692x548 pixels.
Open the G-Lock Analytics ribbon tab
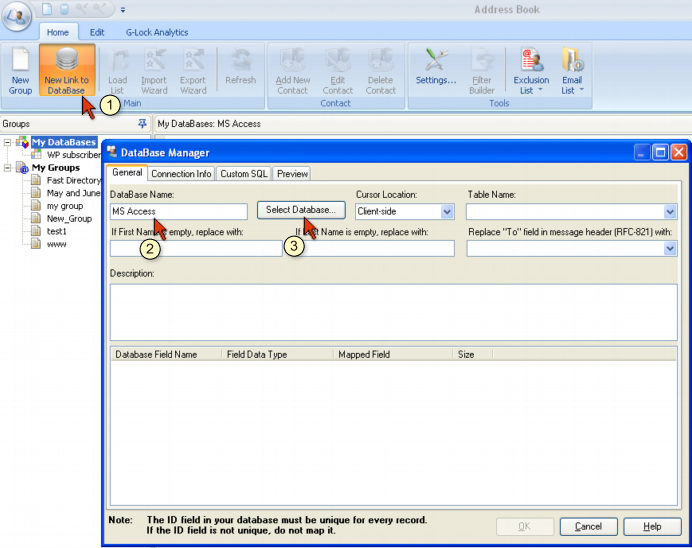click(157, 32)
